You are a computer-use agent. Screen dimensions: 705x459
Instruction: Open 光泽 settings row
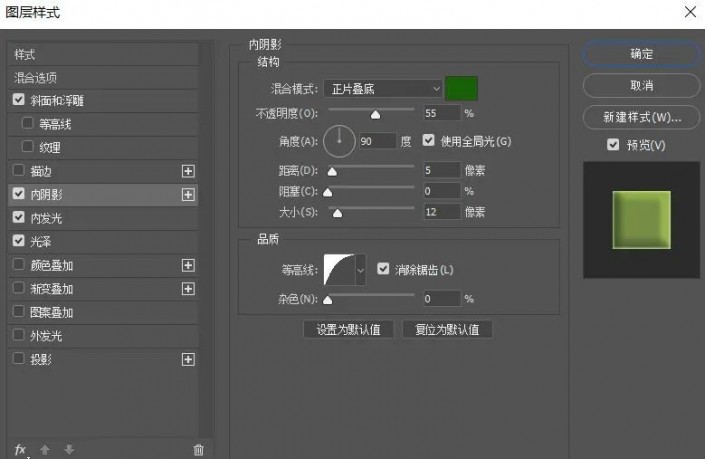point(103,242)
